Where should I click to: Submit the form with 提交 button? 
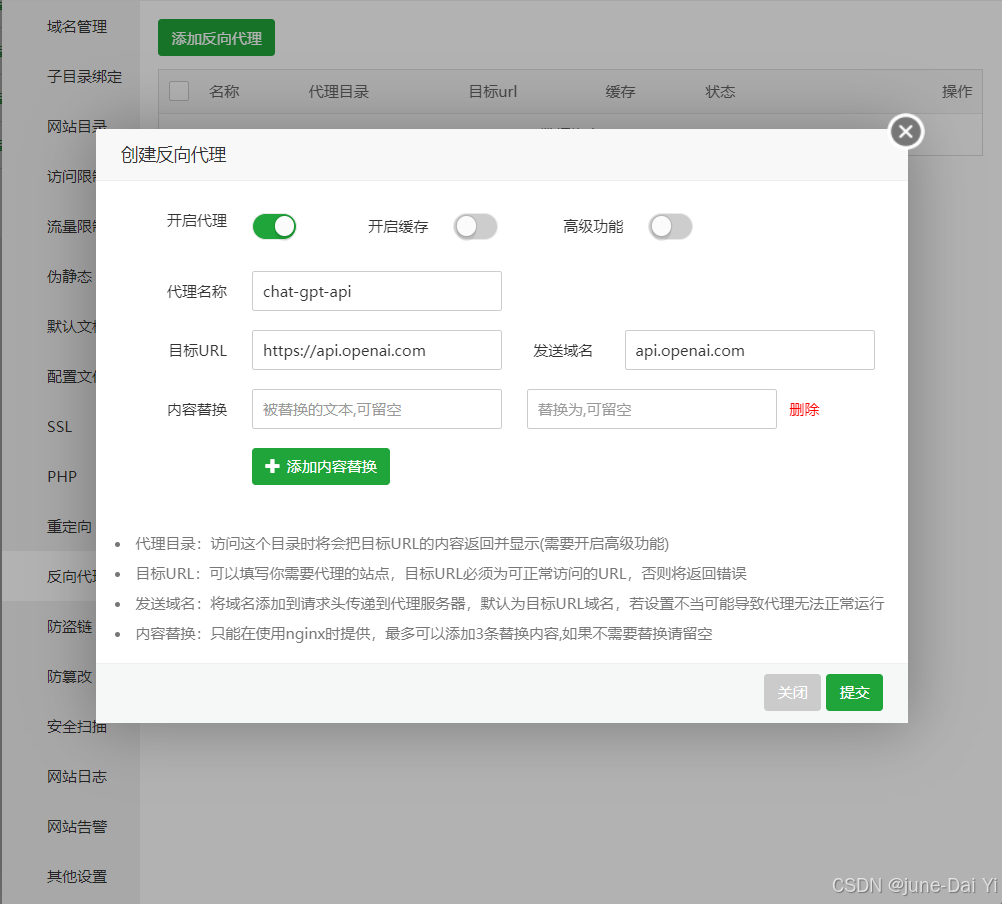[x=854, y=693]
